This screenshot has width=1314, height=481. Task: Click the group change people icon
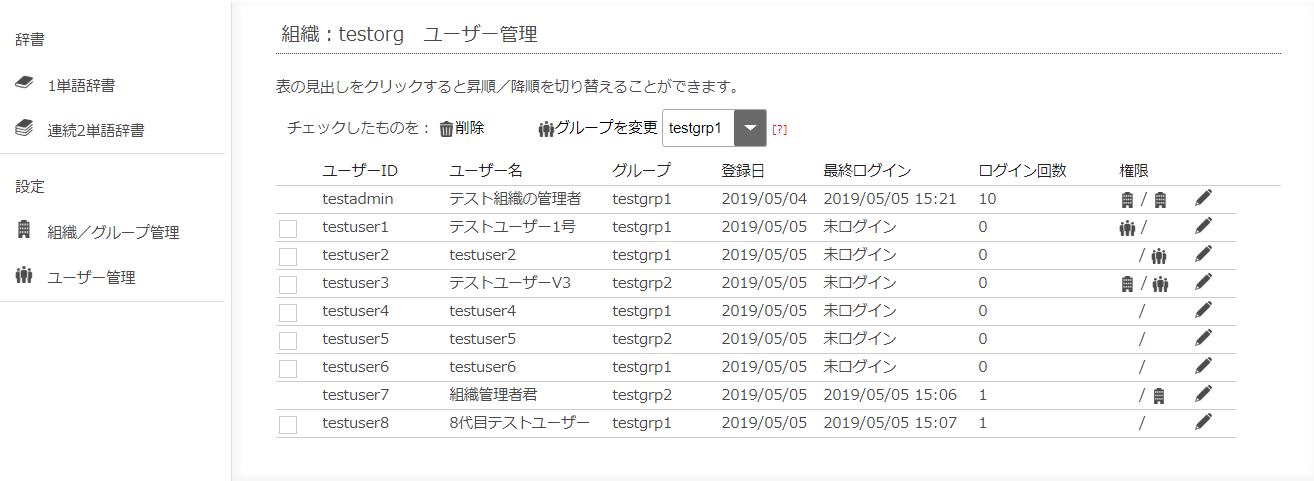546,128
